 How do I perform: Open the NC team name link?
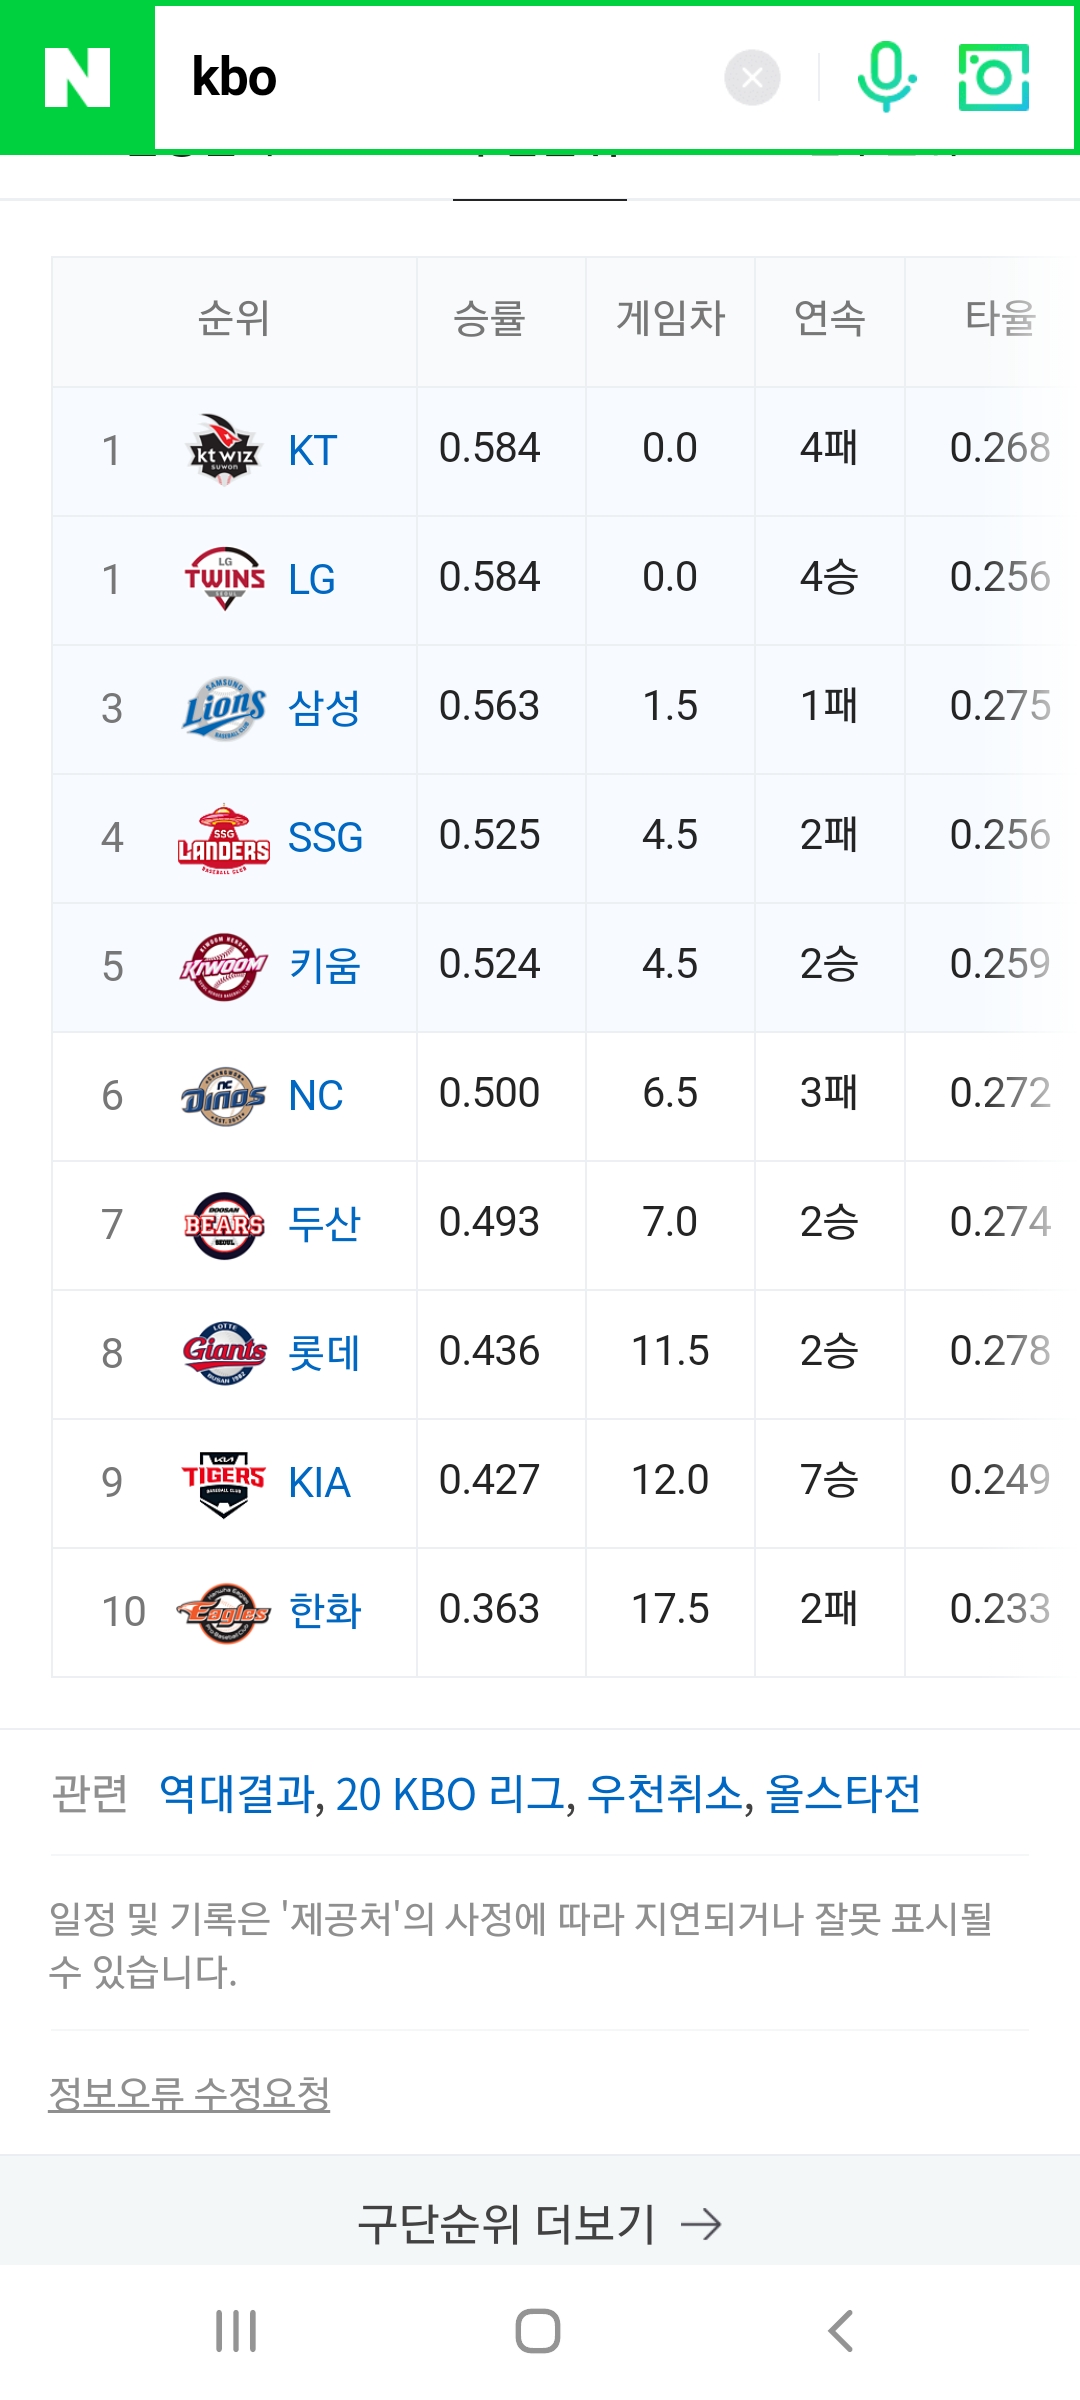point(316,1096)
